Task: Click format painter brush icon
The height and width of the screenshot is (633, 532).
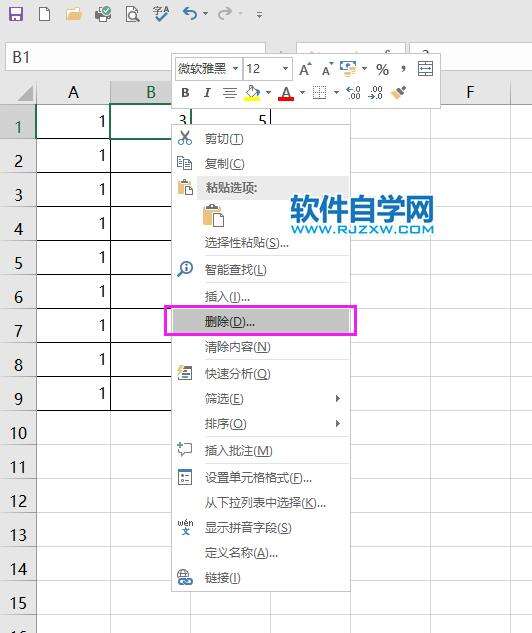Action: point(398,93)
